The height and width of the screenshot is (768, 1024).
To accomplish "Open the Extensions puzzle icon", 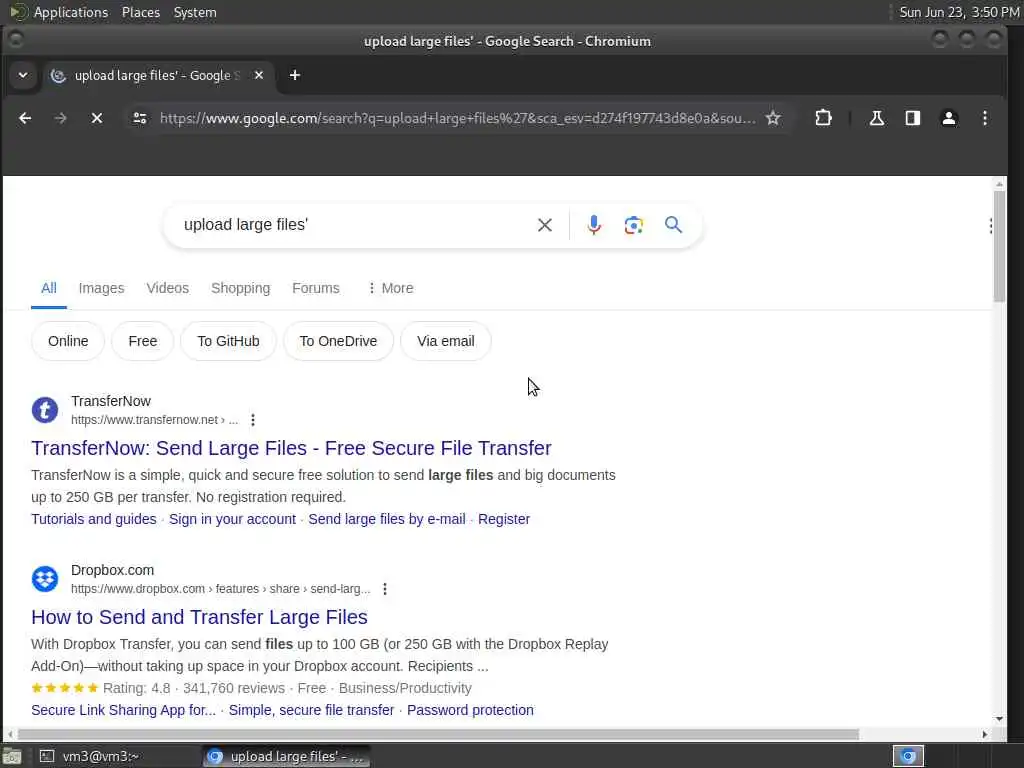I will (824, 118).
